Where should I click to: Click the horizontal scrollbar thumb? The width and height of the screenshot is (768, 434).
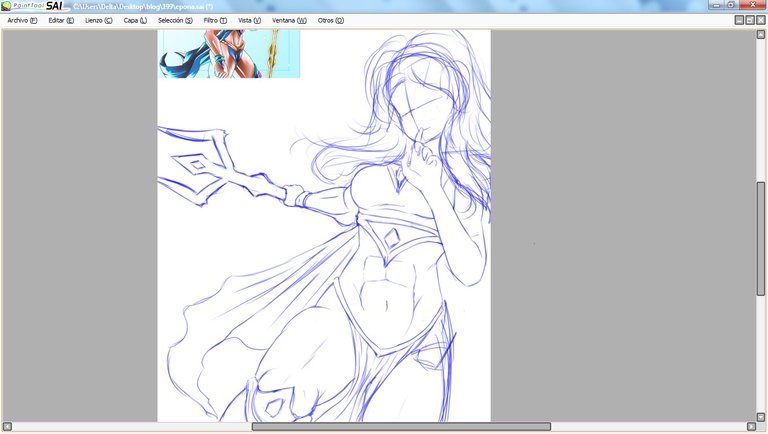click(x=401, y=427)
